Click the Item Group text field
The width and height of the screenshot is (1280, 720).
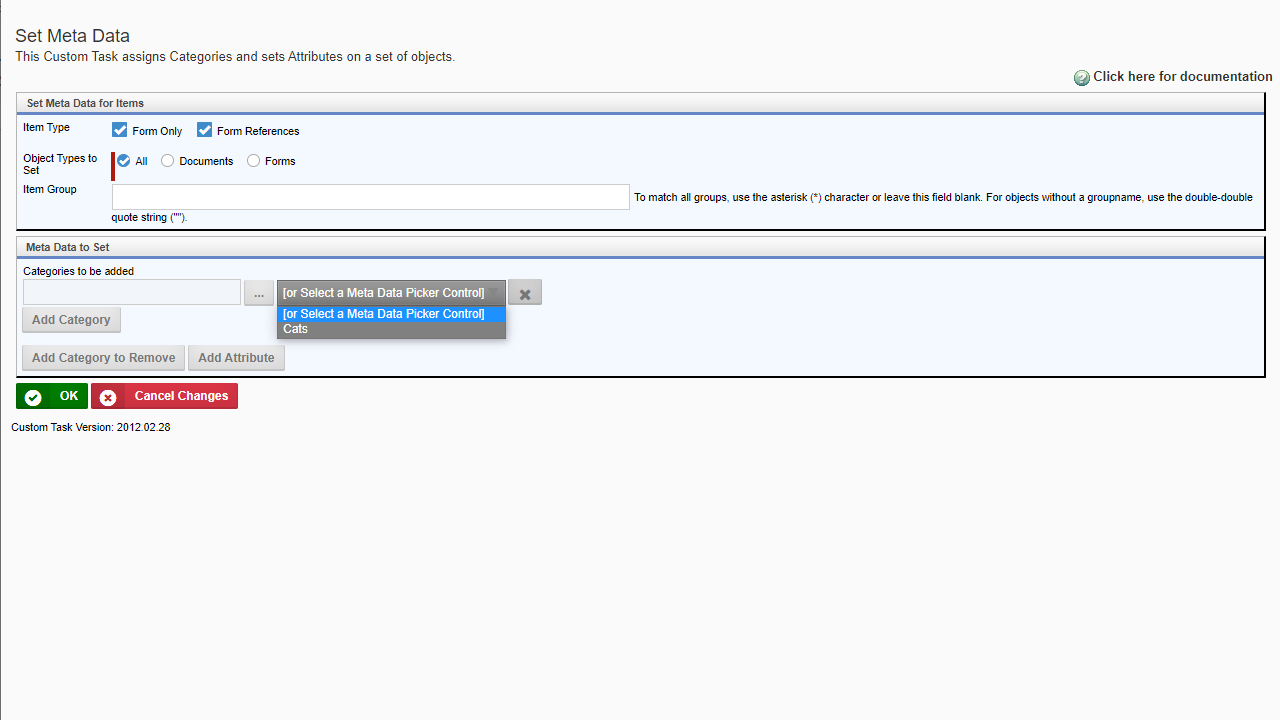click(x=371, y=197)
